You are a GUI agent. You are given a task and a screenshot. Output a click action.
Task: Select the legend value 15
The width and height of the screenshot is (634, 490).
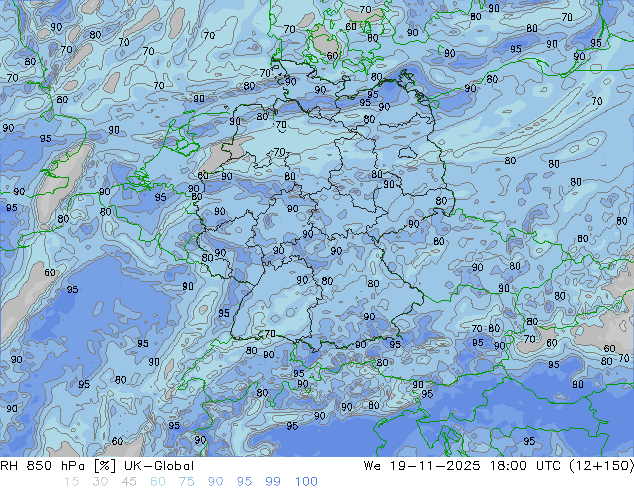[x=71, y=482]
